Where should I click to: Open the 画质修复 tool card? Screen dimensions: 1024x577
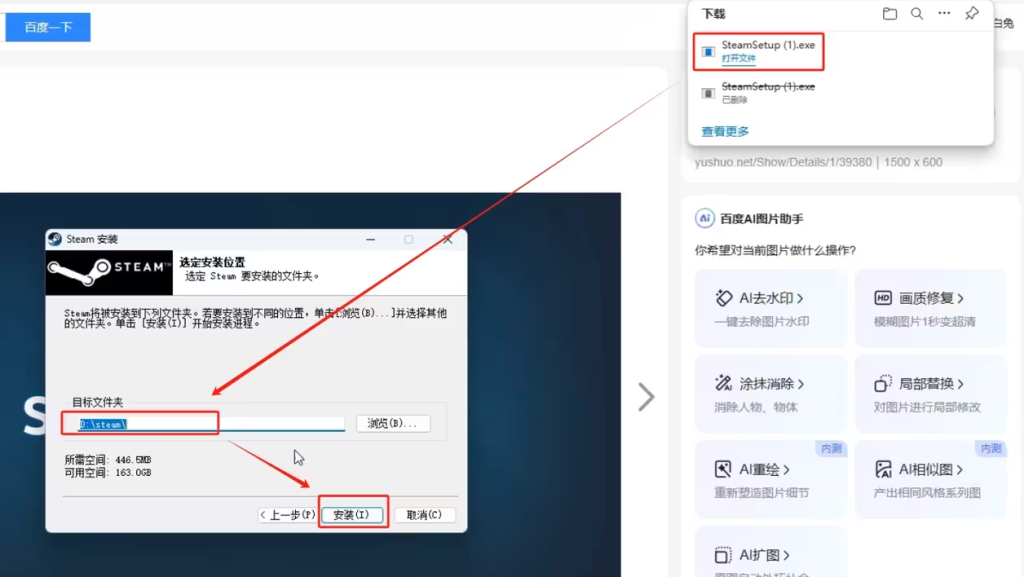pyautogui.click(x=931, y=308)
